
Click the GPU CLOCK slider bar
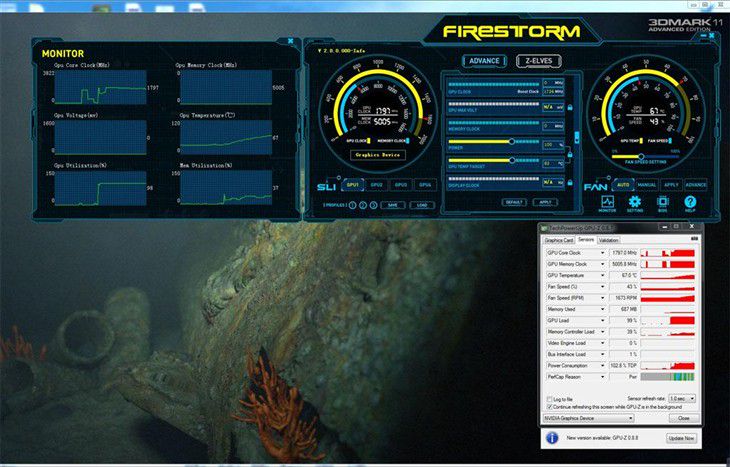(493, 85)
